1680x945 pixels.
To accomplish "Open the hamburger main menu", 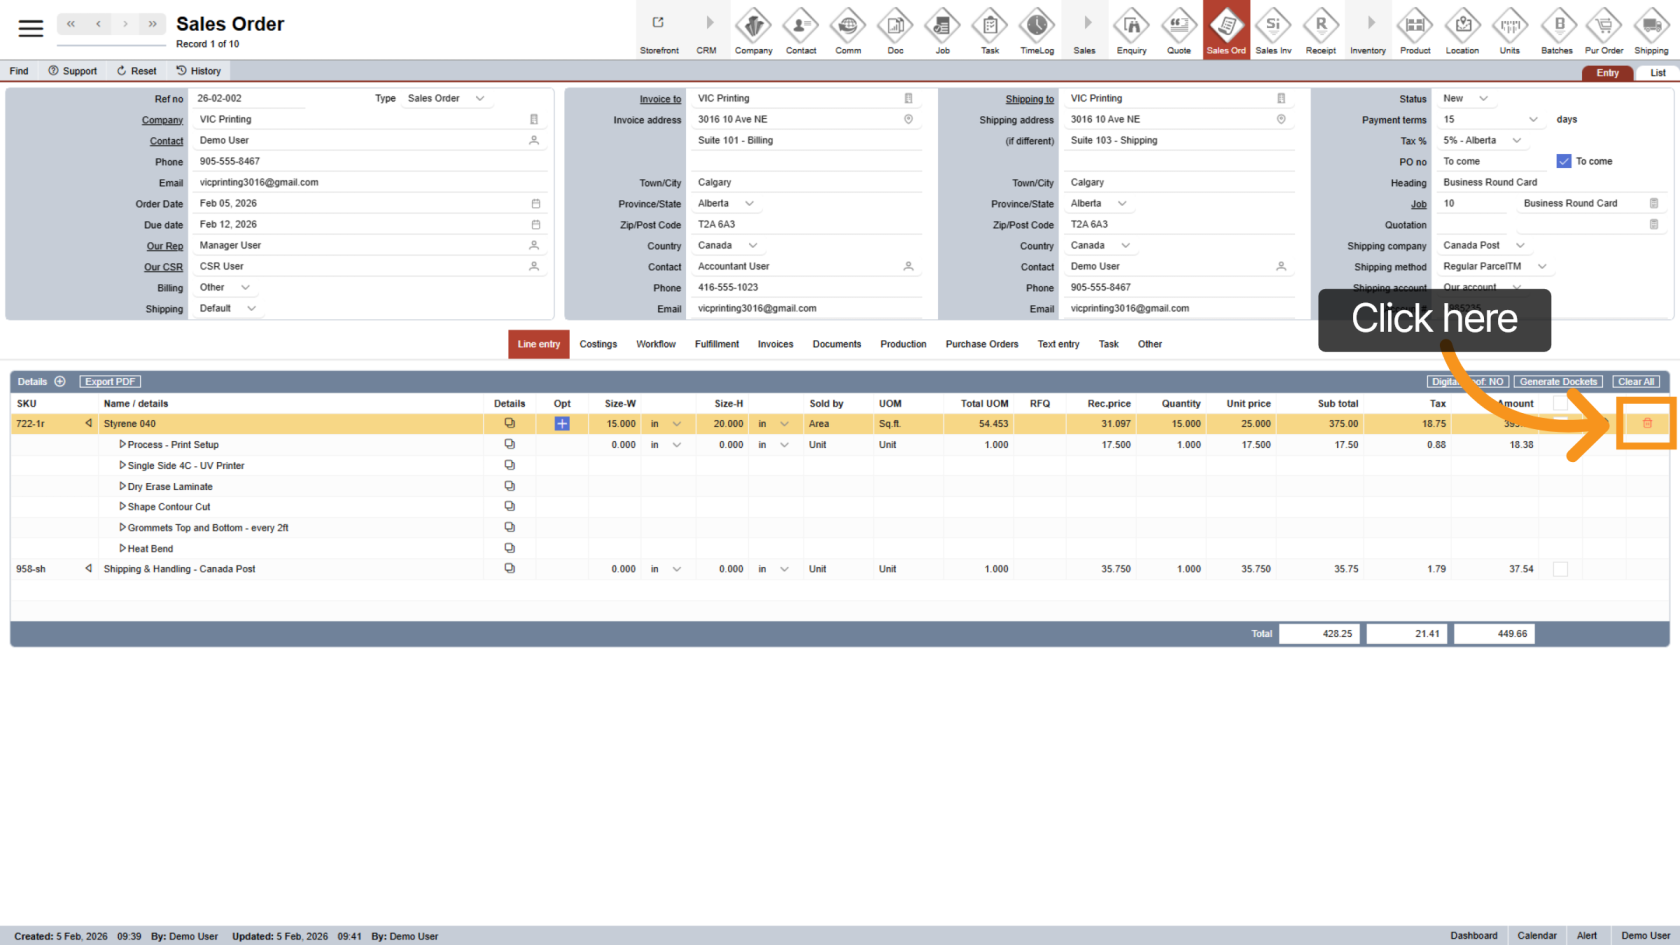I will tap(31, 28).
